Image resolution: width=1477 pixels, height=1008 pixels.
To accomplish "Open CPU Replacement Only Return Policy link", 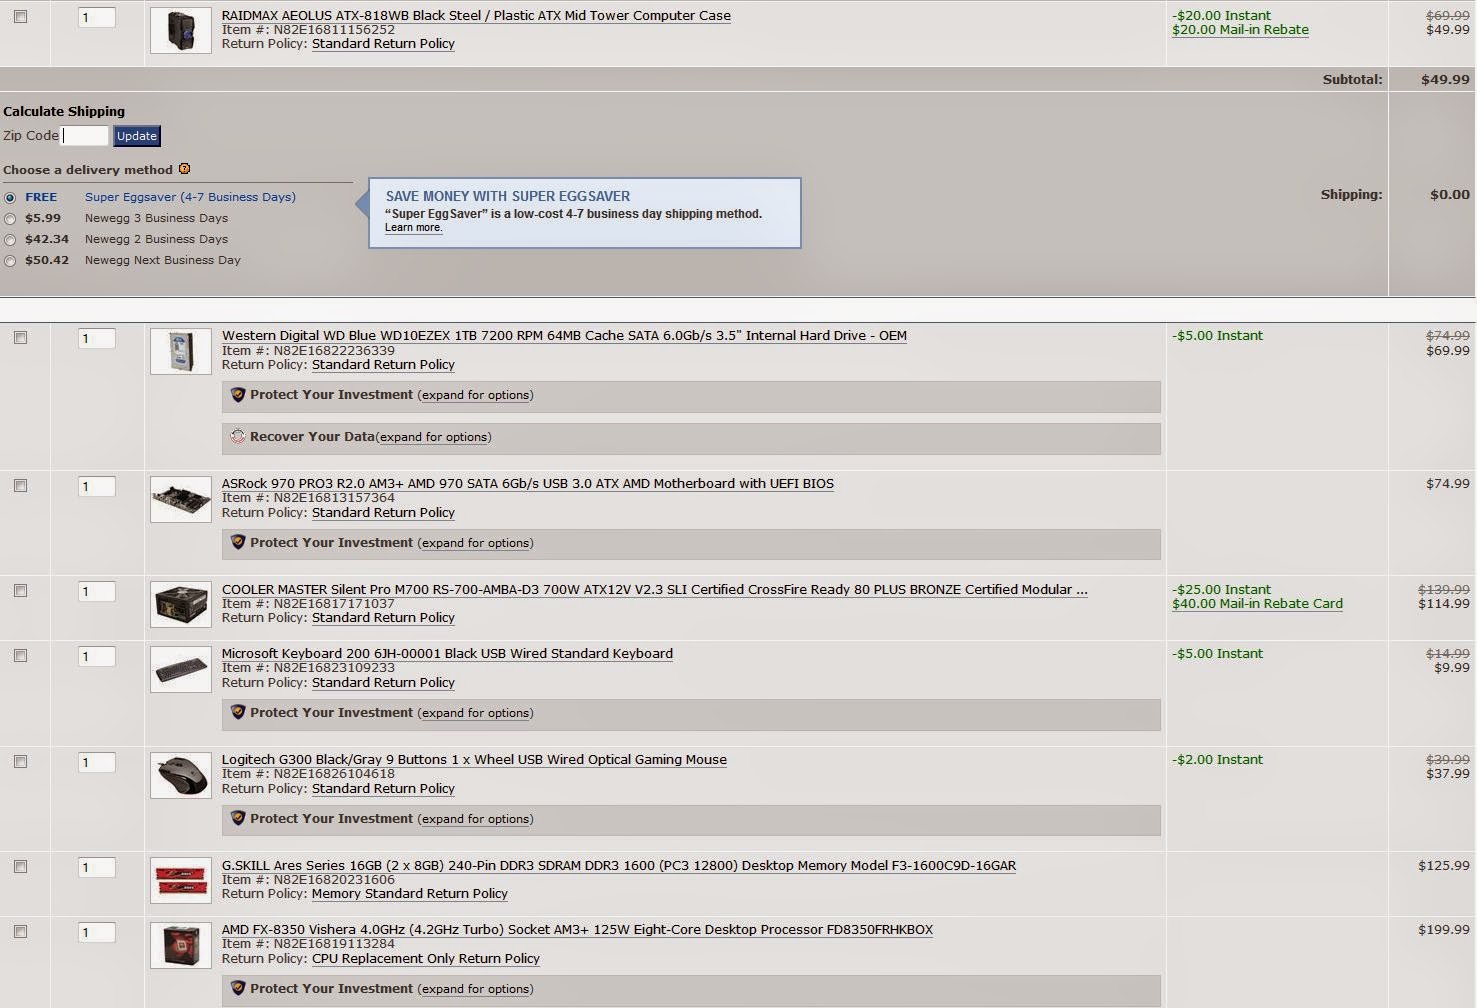I will 426,959.
